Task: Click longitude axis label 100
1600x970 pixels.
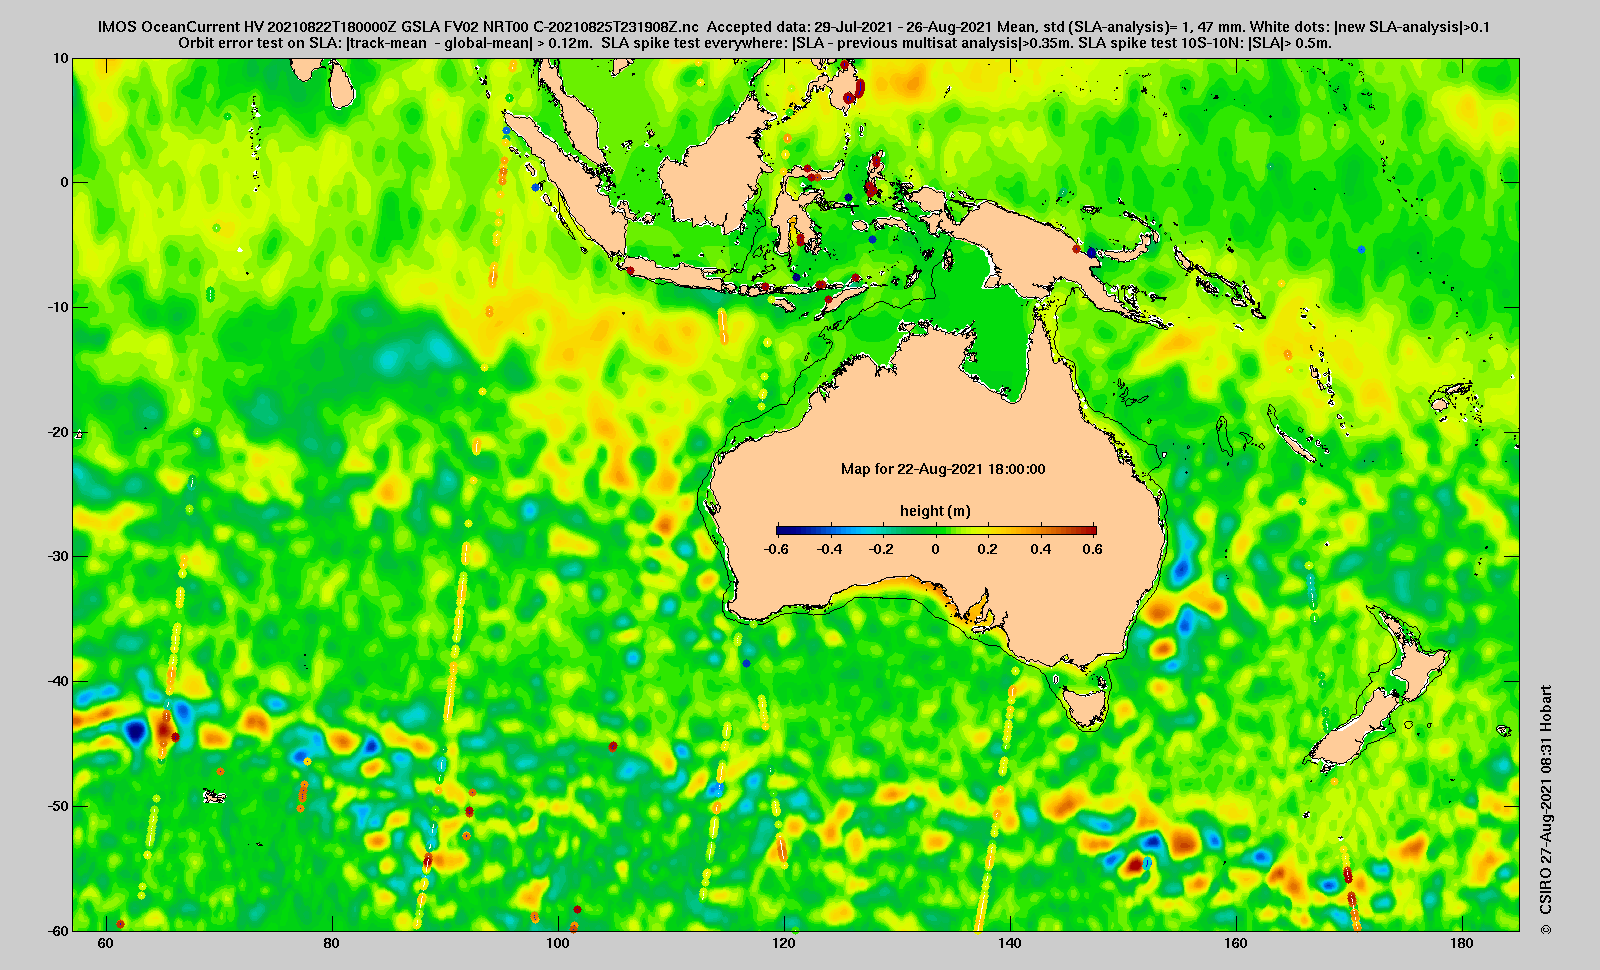Action: pos(558,943)
